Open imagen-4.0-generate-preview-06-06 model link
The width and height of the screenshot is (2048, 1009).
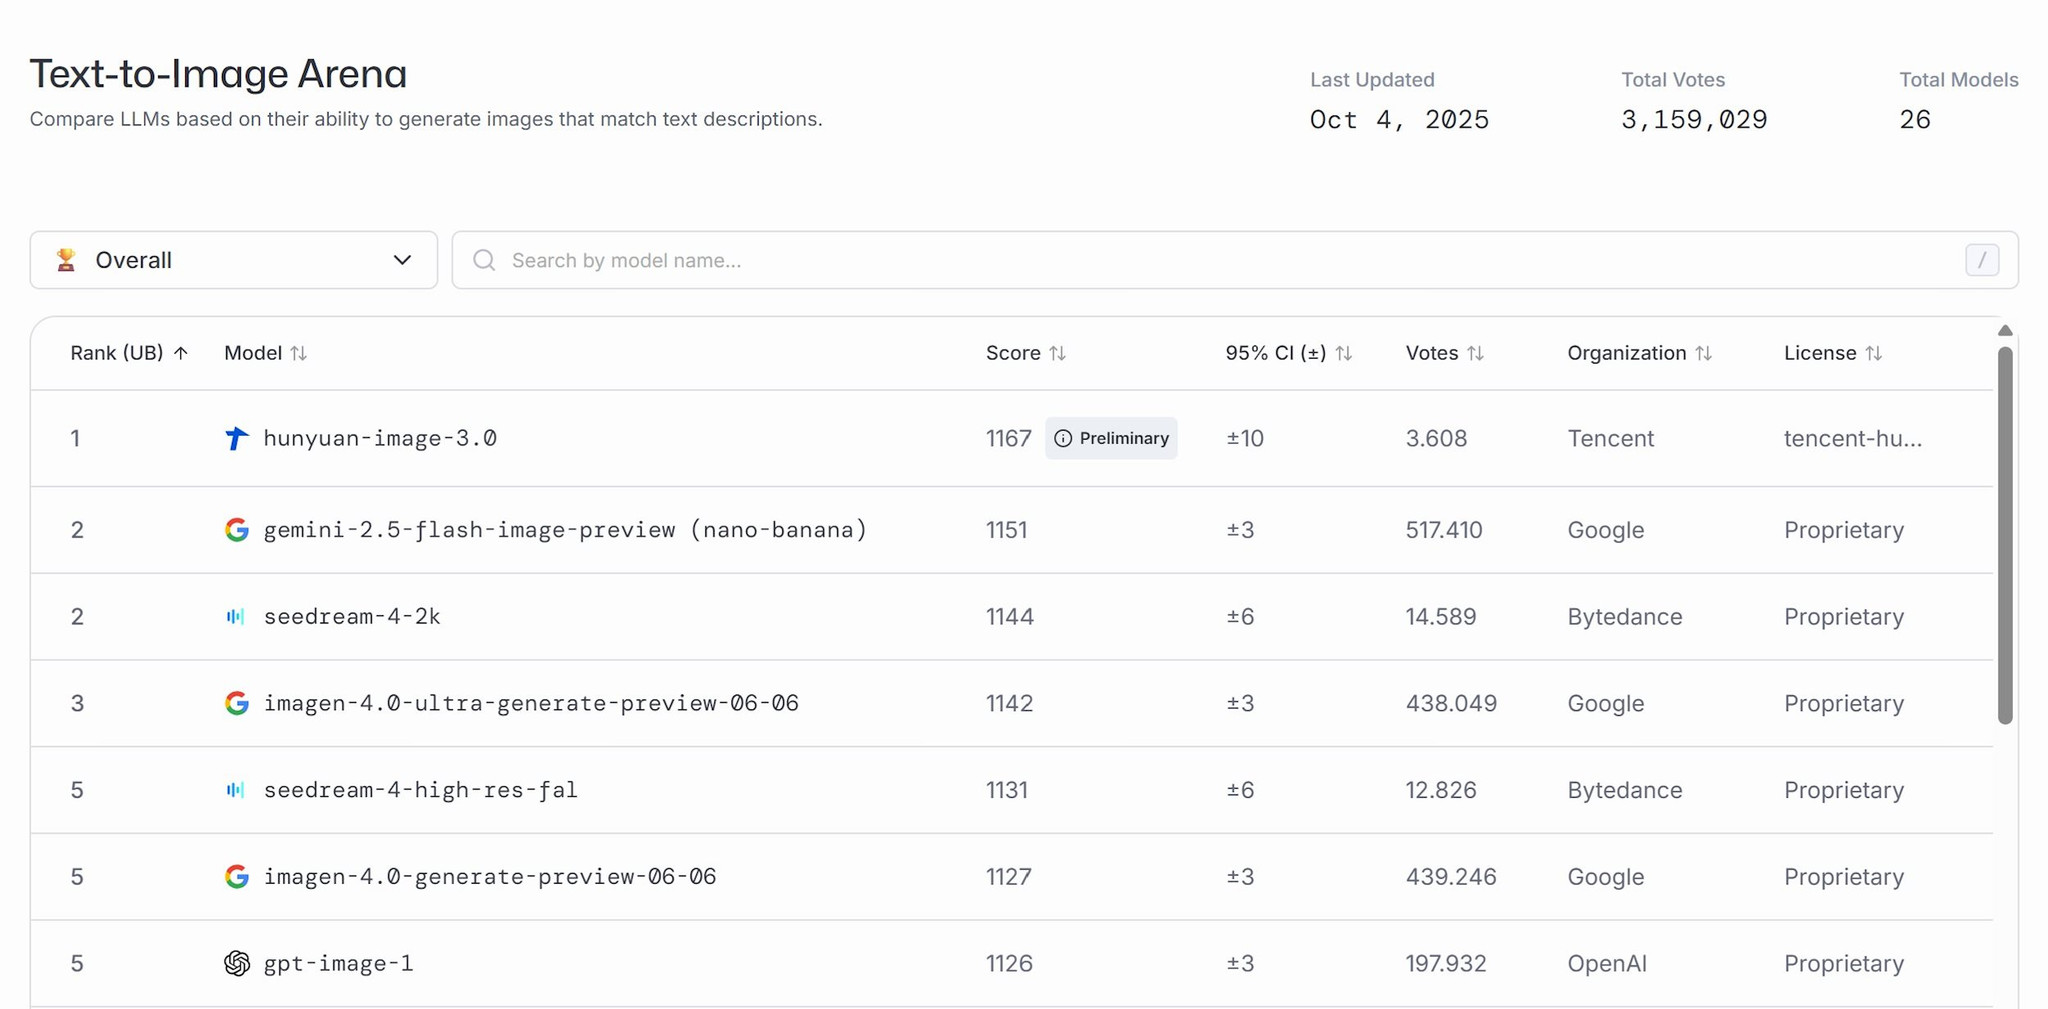click(x=490, y=877)
